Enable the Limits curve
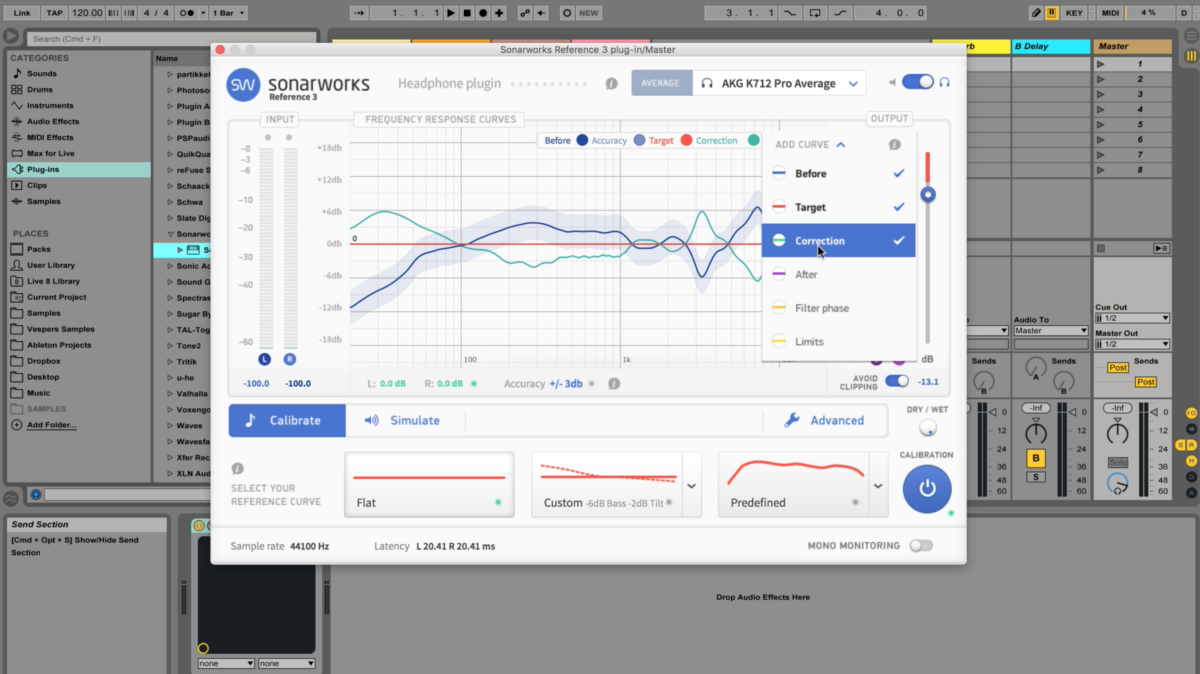This screenshot has width=1200, height=674. [x=838, y=342]
